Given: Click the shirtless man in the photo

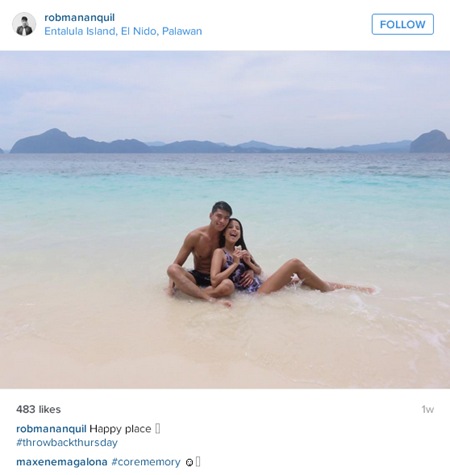Looking at the screenshot, I should [x=200, y=253].
